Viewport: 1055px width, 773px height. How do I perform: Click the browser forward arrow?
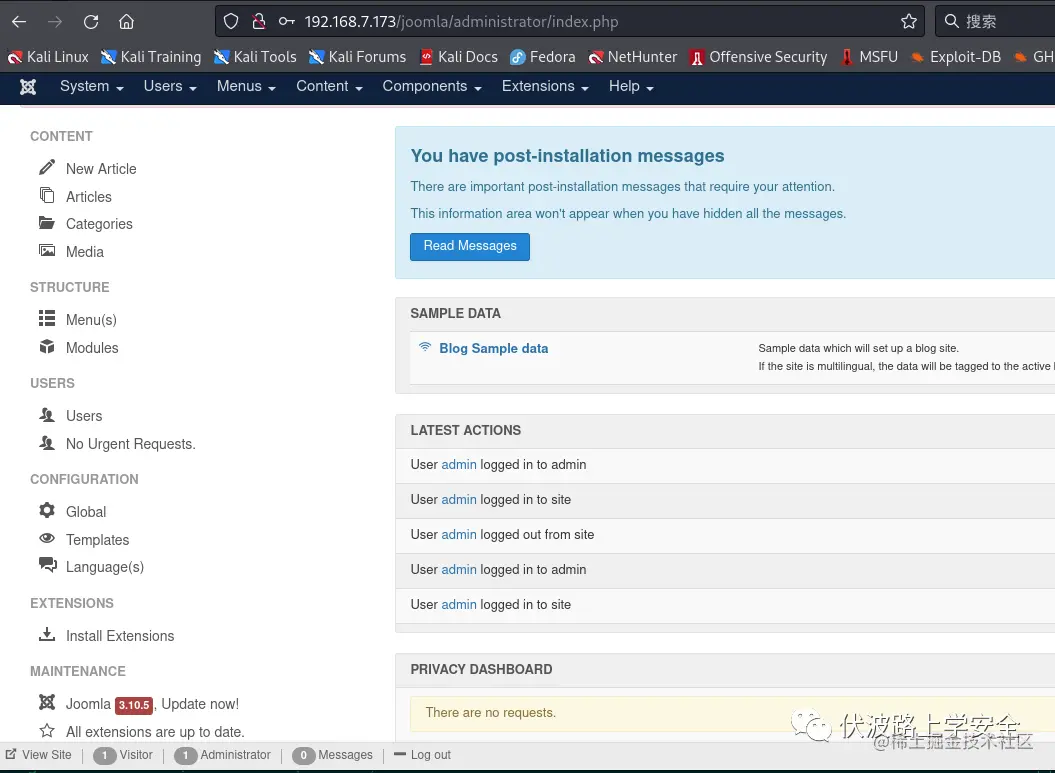coord(54,22)
